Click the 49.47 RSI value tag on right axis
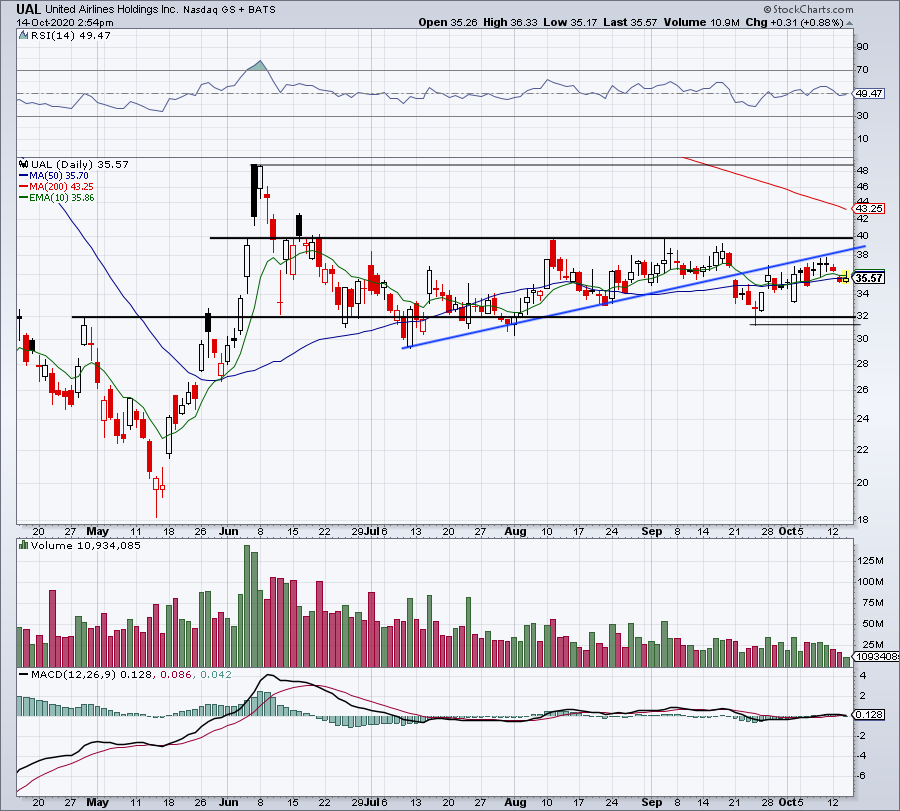The height and width of the screenshot is (811, 900). pos(869,94)
